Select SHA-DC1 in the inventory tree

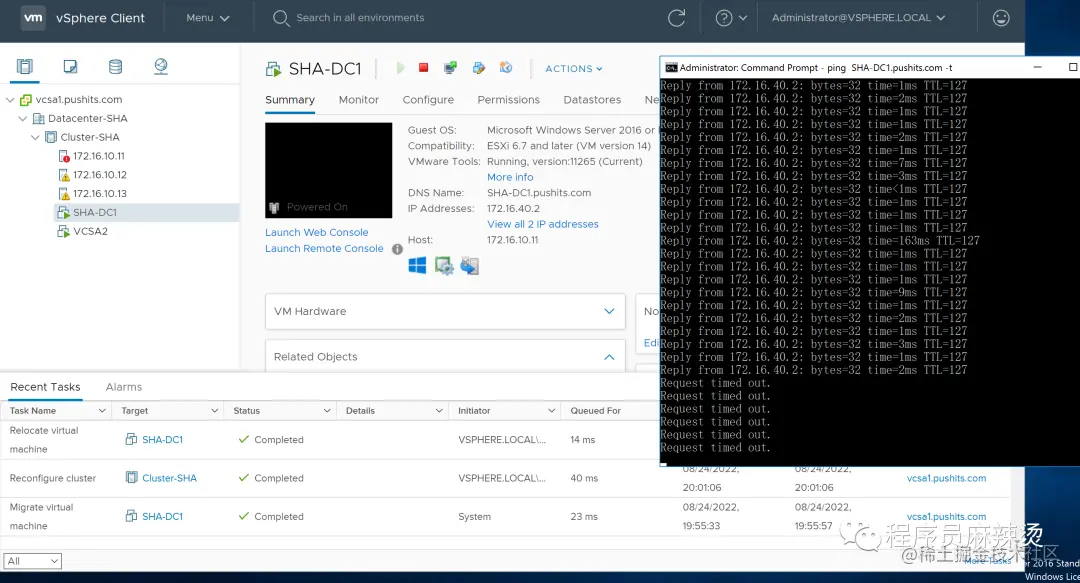(x=94, y=212)
